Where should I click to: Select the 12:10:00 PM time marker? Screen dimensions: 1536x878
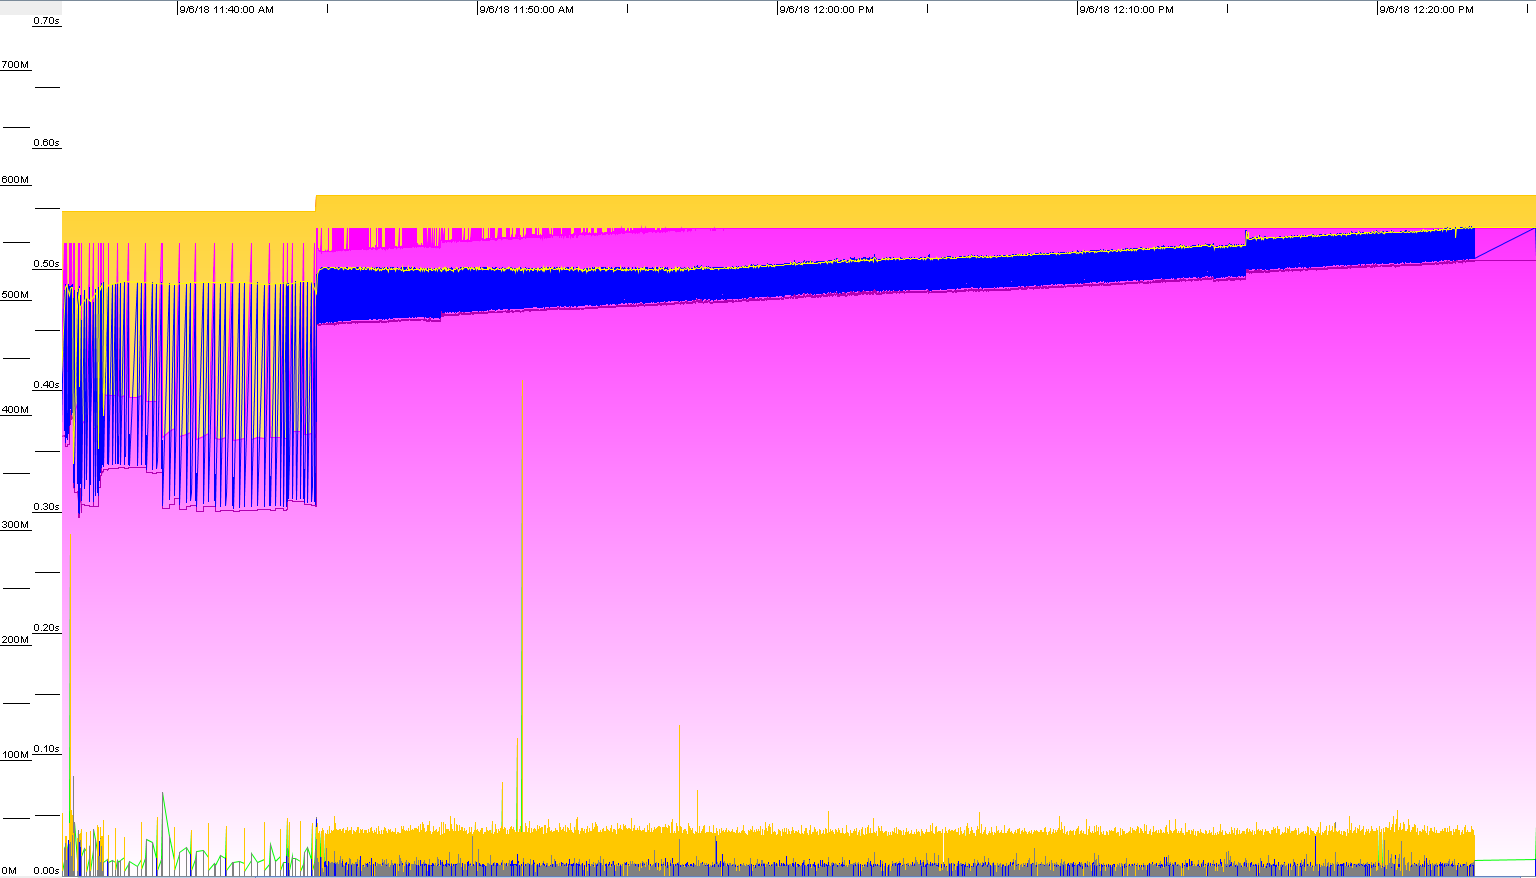coord(1126,10)
